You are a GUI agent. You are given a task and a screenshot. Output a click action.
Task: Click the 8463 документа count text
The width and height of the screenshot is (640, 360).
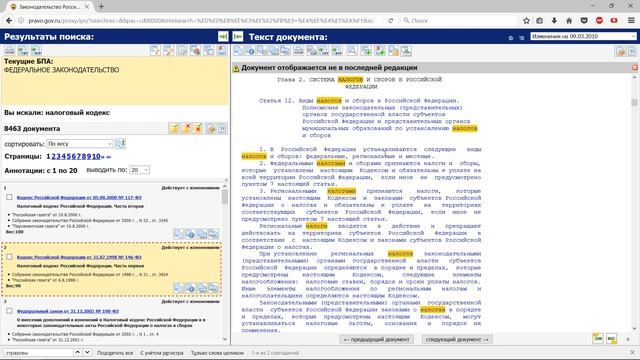click(32, 129)
